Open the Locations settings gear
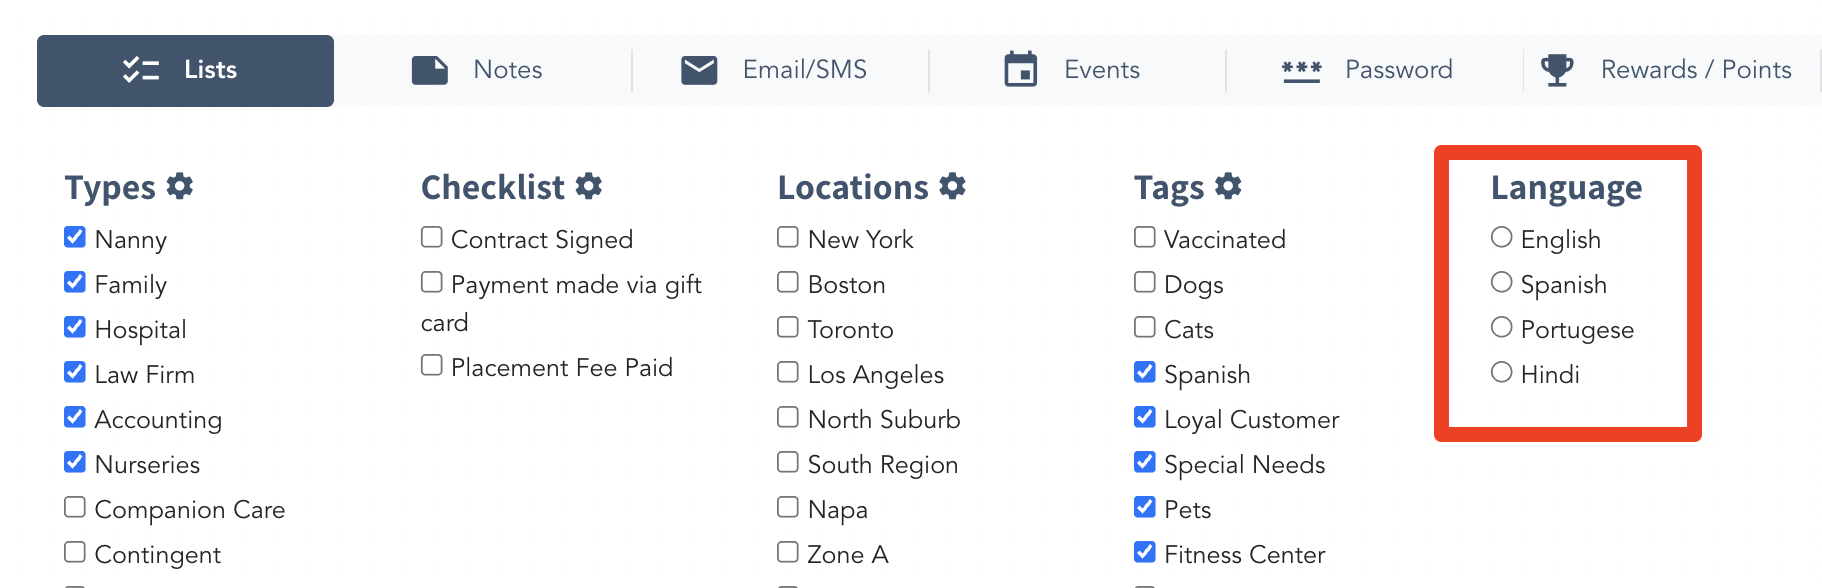Image resolution: width=1822 pixels, height=588 pixels. 953,186
